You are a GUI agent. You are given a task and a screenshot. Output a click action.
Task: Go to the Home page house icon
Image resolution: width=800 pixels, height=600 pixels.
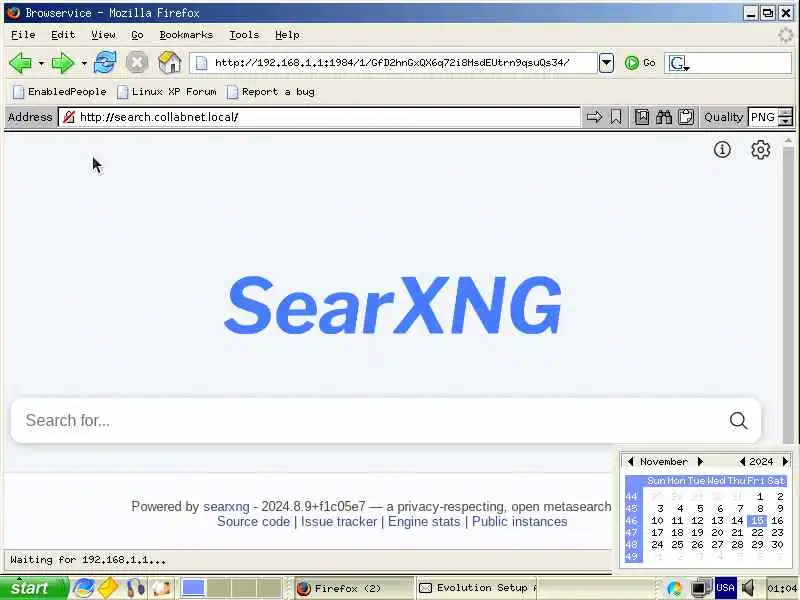pyautogui.click(x=169, y=62)
